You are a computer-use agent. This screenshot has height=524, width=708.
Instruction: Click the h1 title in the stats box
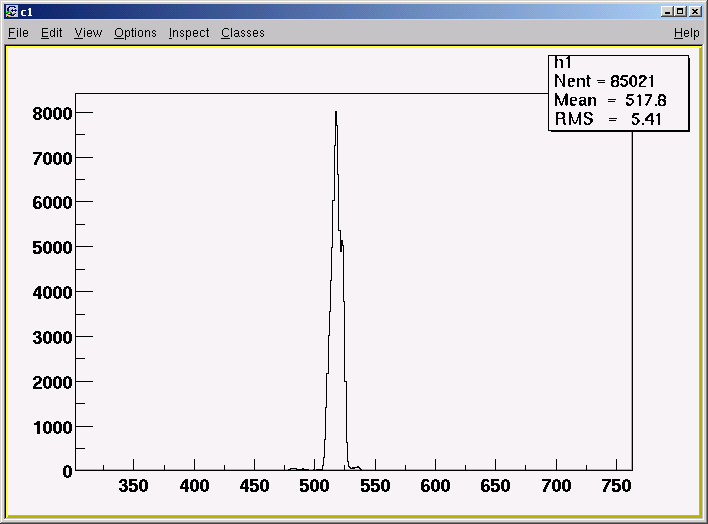pyautogui.click(x=563, y=62)
